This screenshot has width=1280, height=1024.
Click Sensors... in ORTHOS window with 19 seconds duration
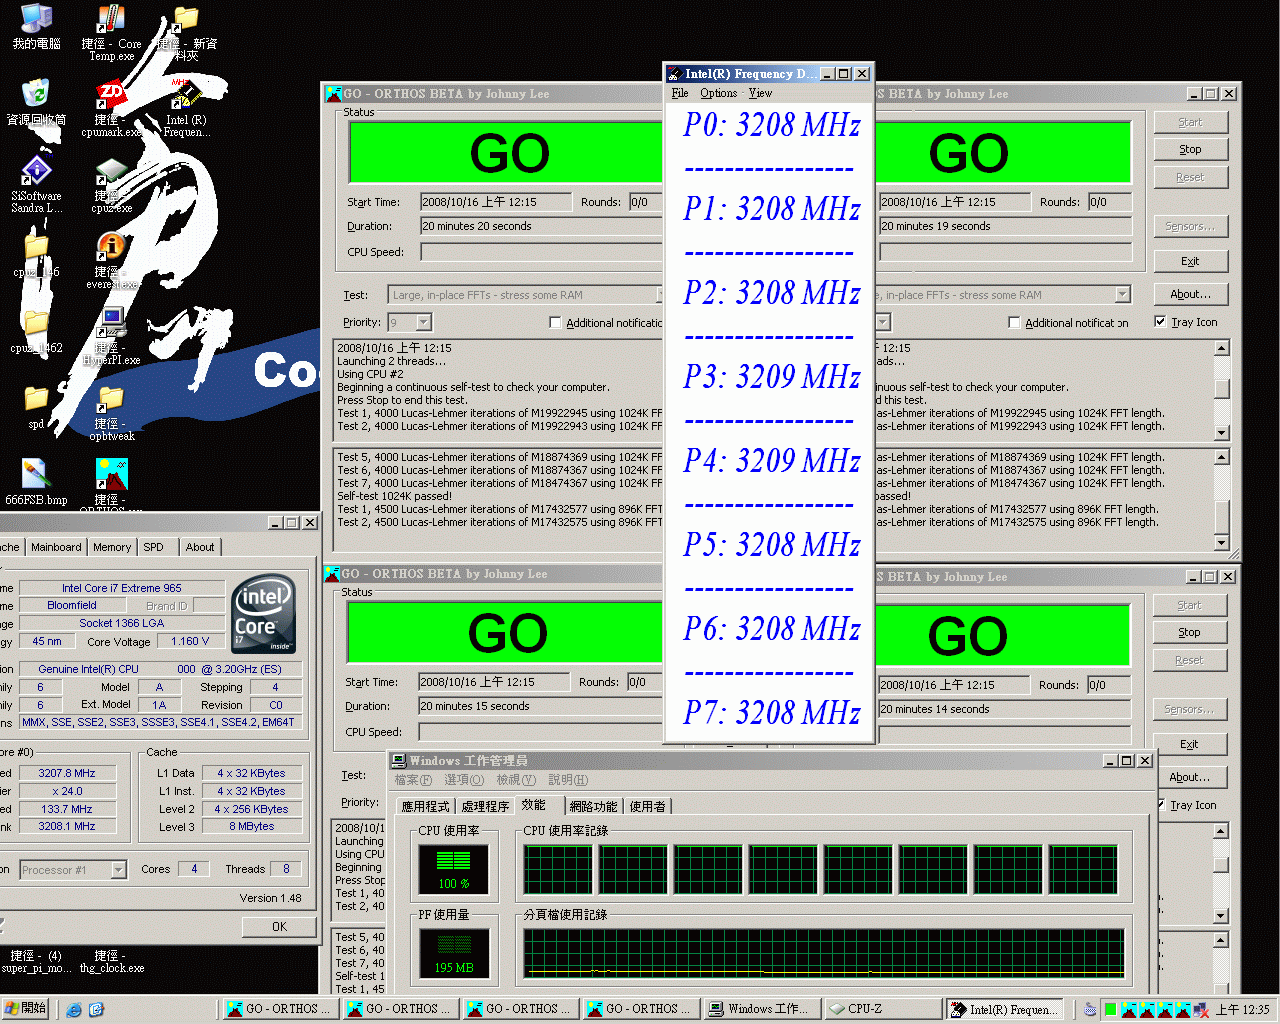click(x=1190, y=226)
